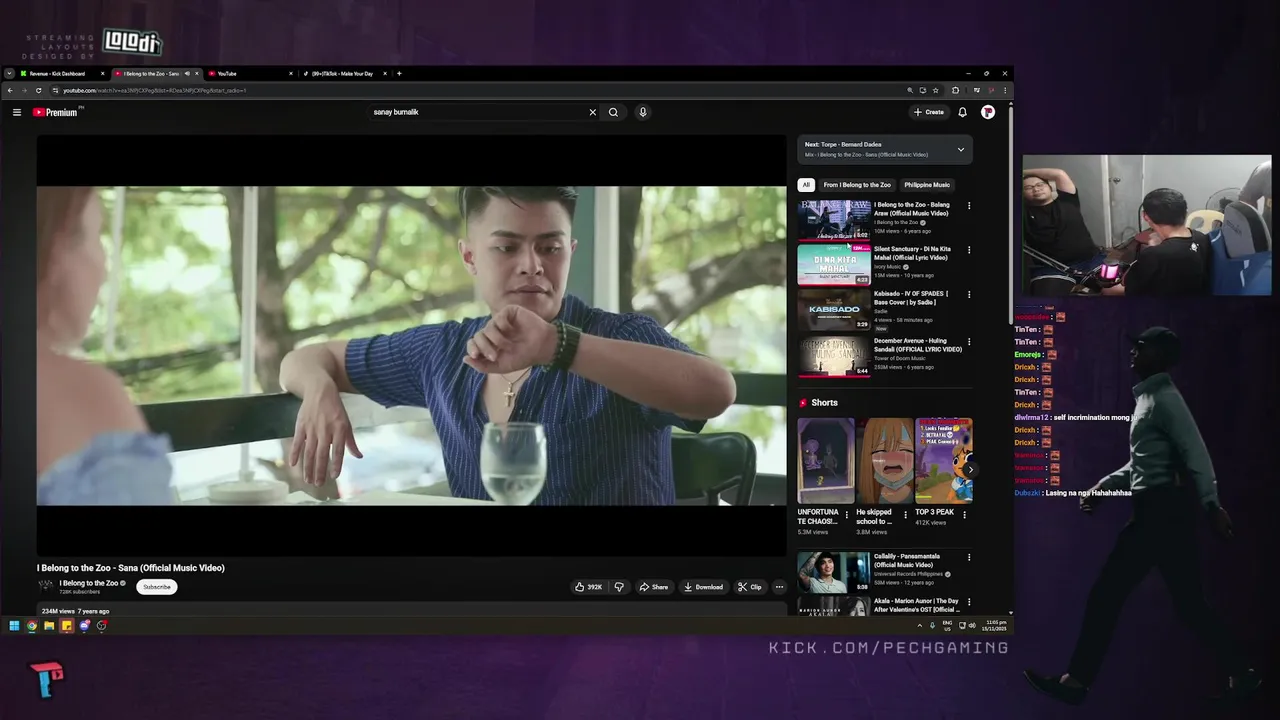The image size is (1280, 720).
Task: Open YouTube notifications bell
Action: (962, 112)
